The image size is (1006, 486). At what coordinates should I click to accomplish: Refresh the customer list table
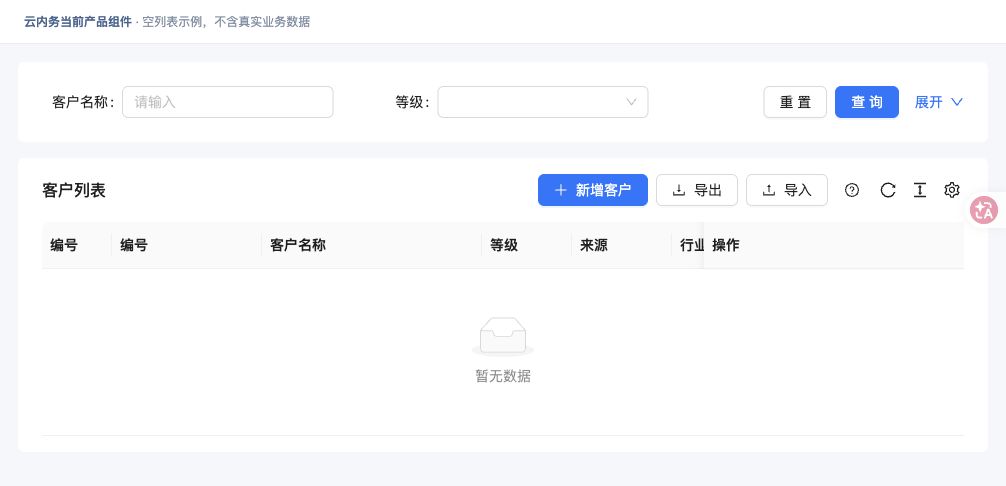tap(887, 190)
